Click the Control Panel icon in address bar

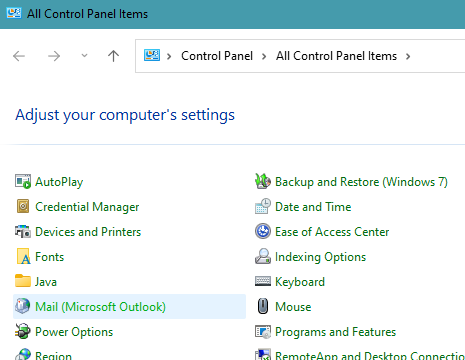click(x=152, y=55)
